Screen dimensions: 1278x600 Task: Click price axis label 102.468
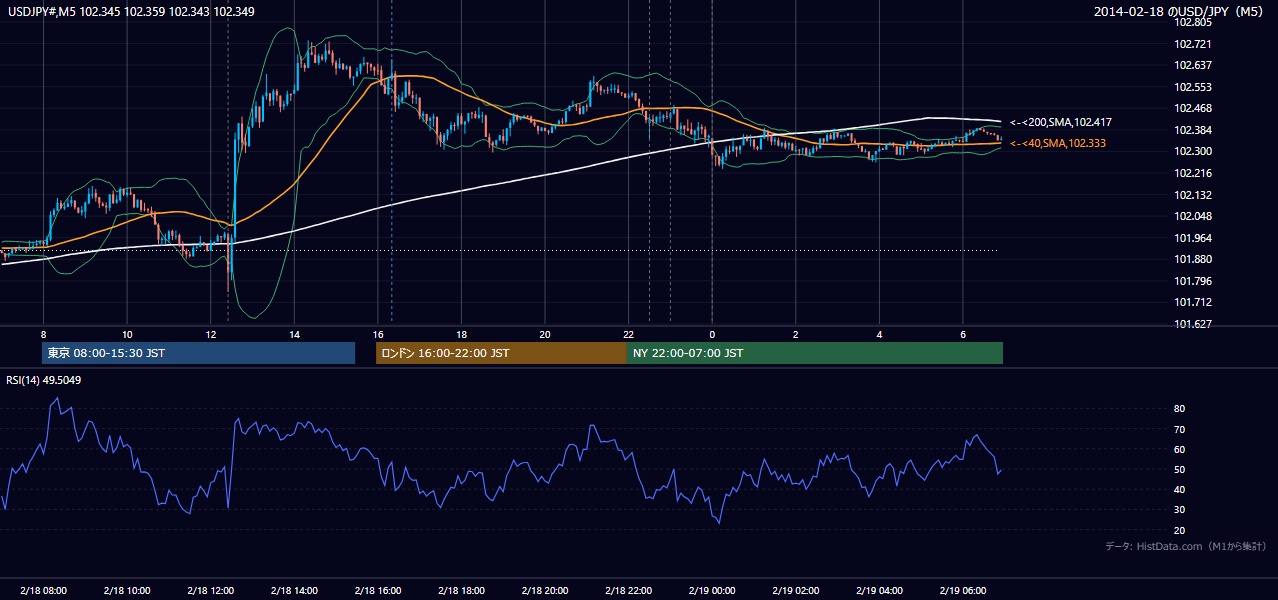point(1193,108)
